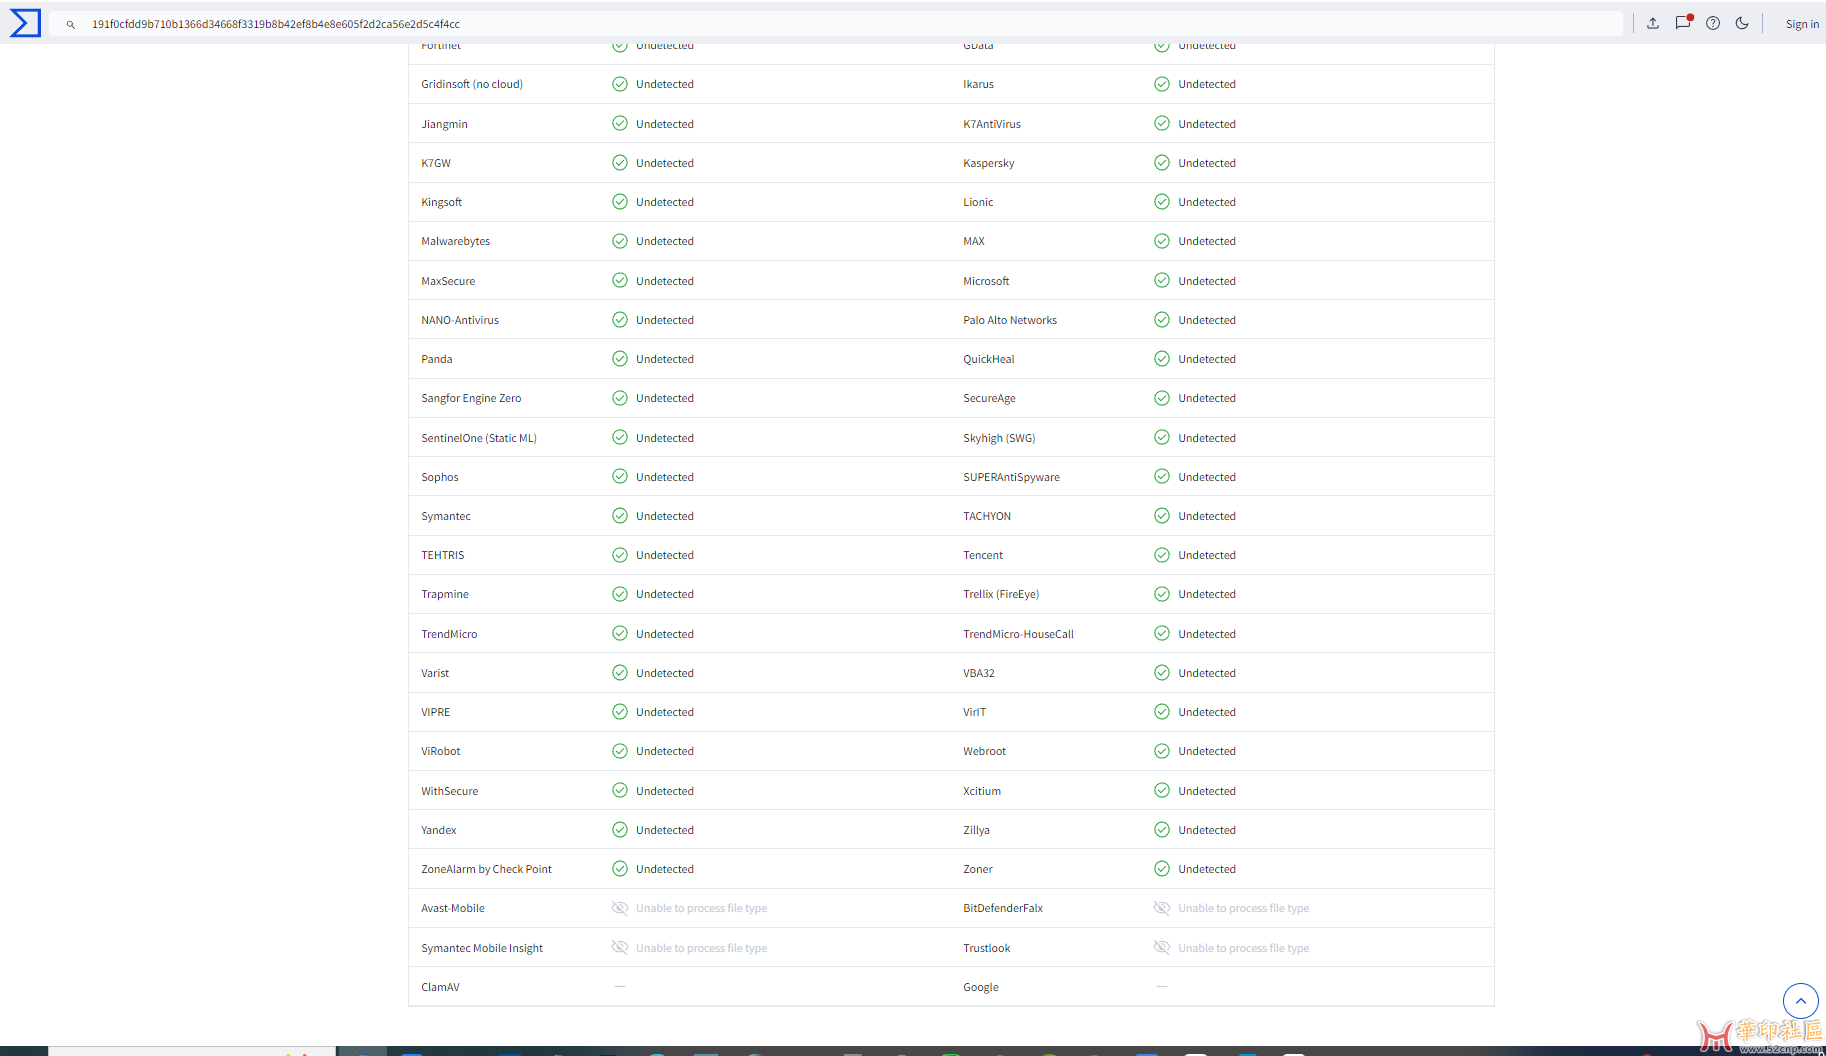Open the help question mark icon
This screenshot has width=1826, height=1056.
coord(1713,23)
